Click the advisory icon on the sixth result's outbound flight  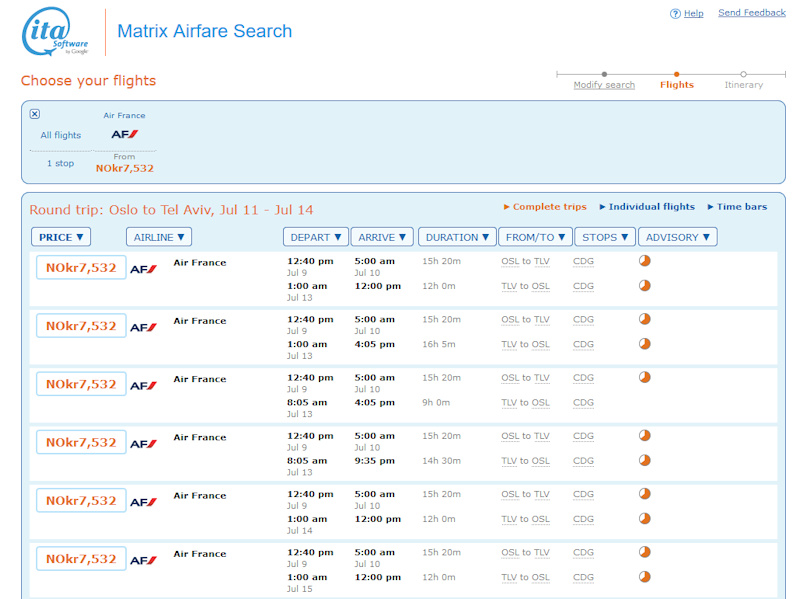point(644,552)
